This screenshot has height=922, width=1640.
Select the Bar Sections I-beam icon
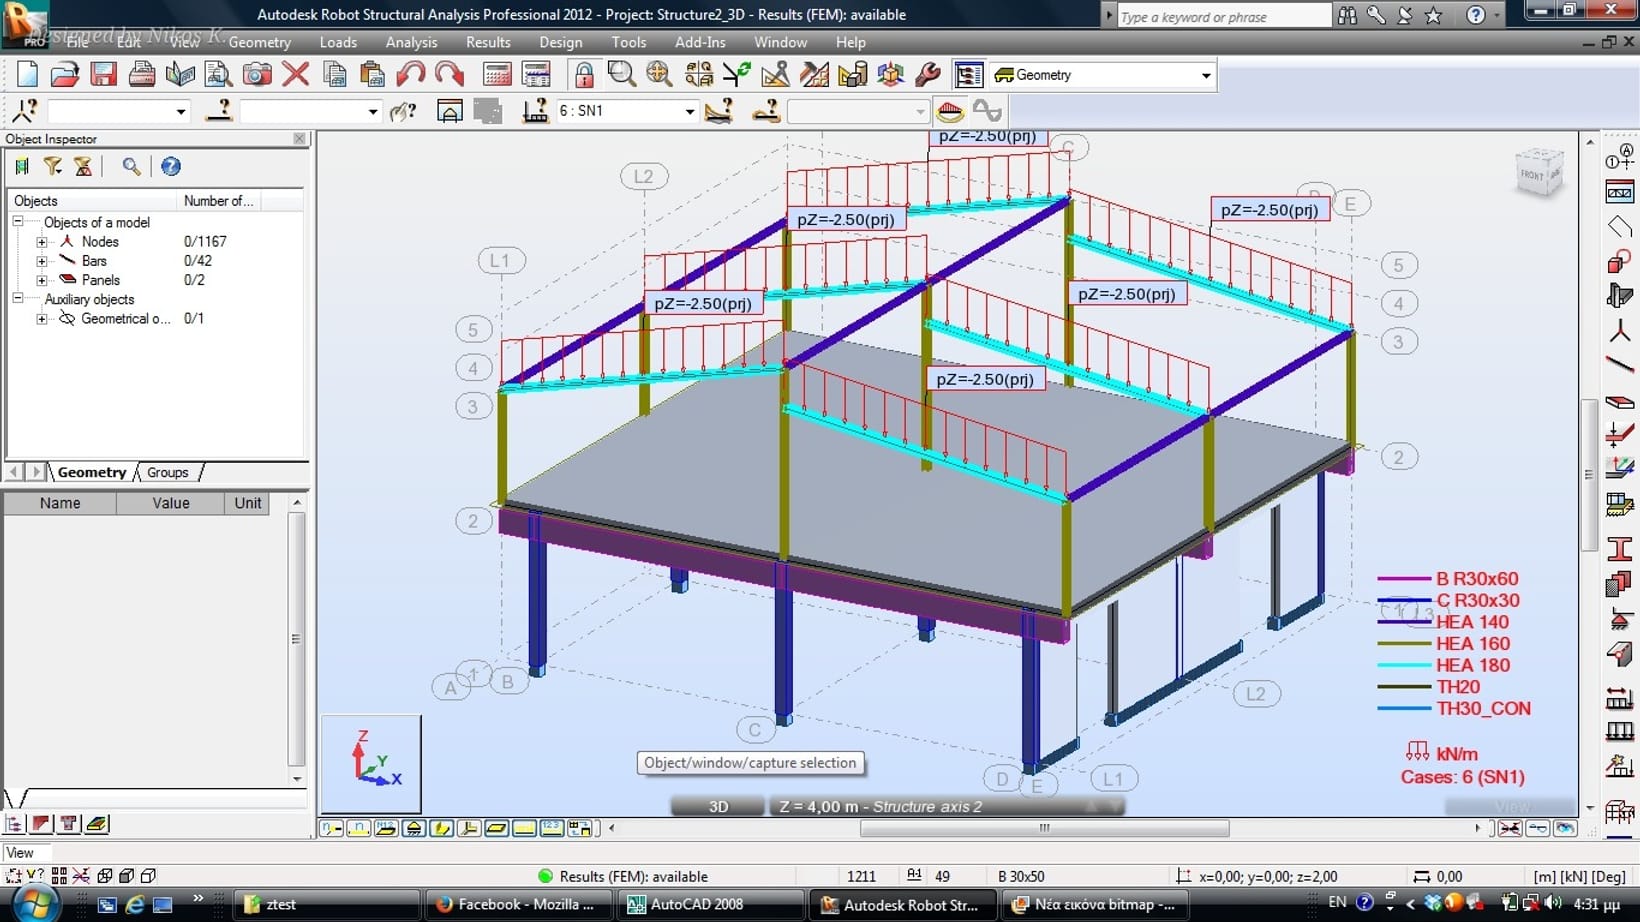1619,548
